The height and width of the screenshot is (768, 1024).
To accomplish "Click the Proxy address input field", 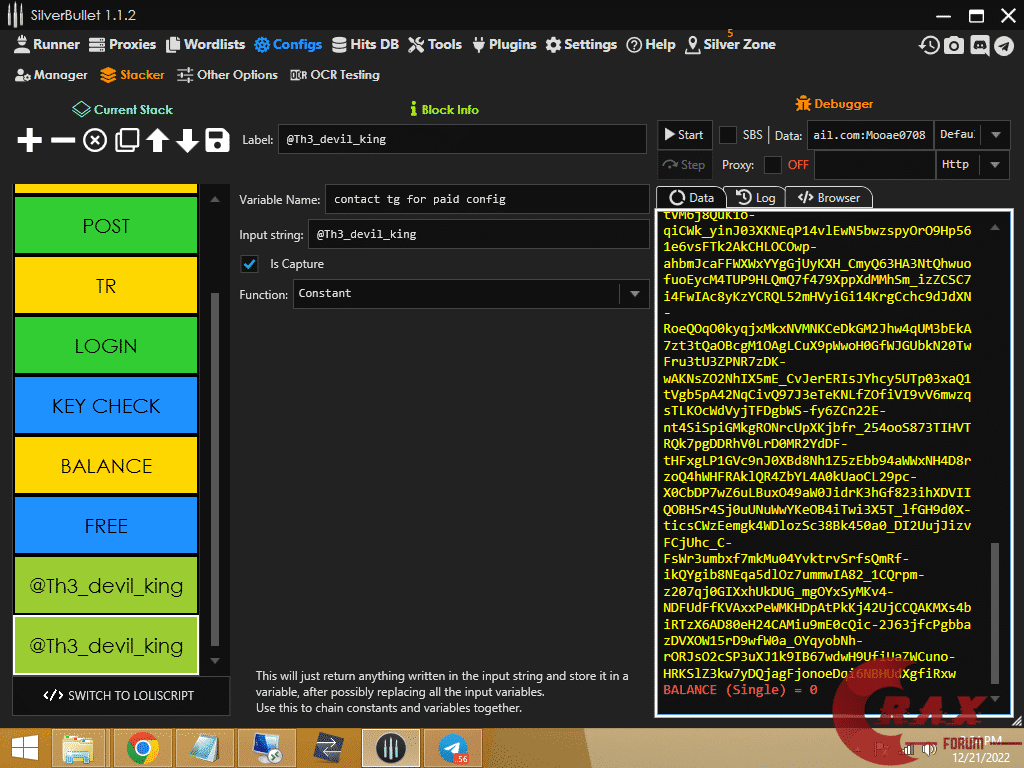I will click(x=874, y=165).
